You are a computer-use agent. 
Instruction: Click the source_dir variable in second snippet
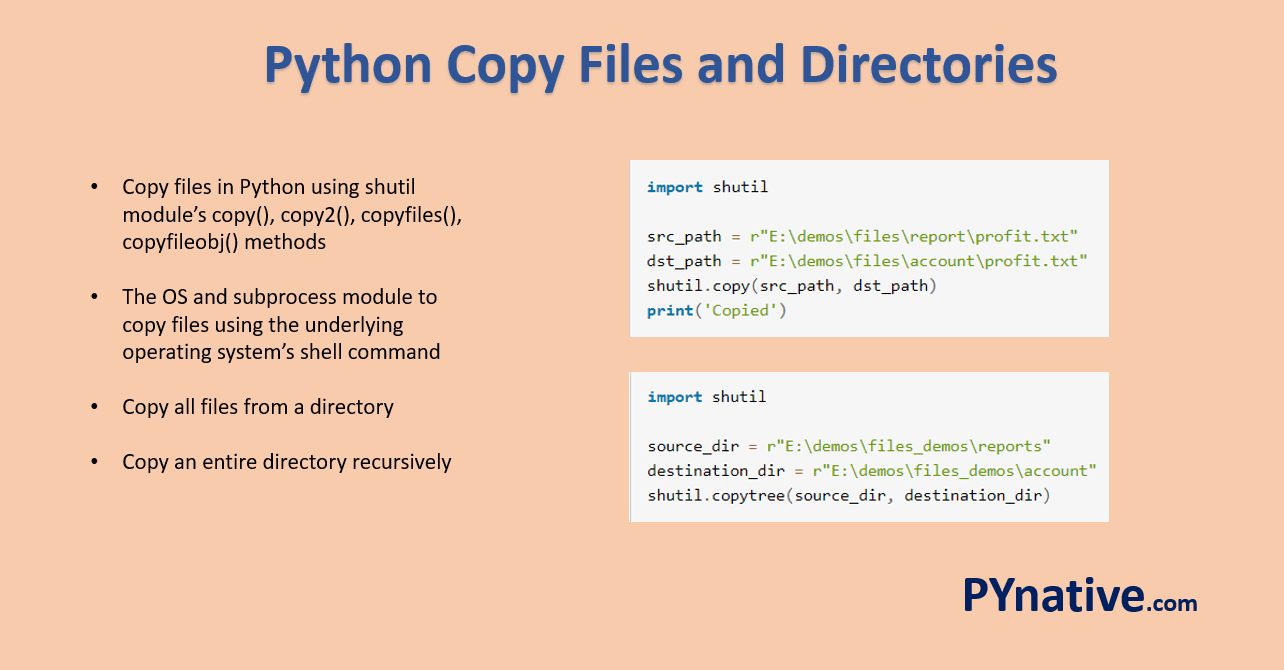pos(692,445)
